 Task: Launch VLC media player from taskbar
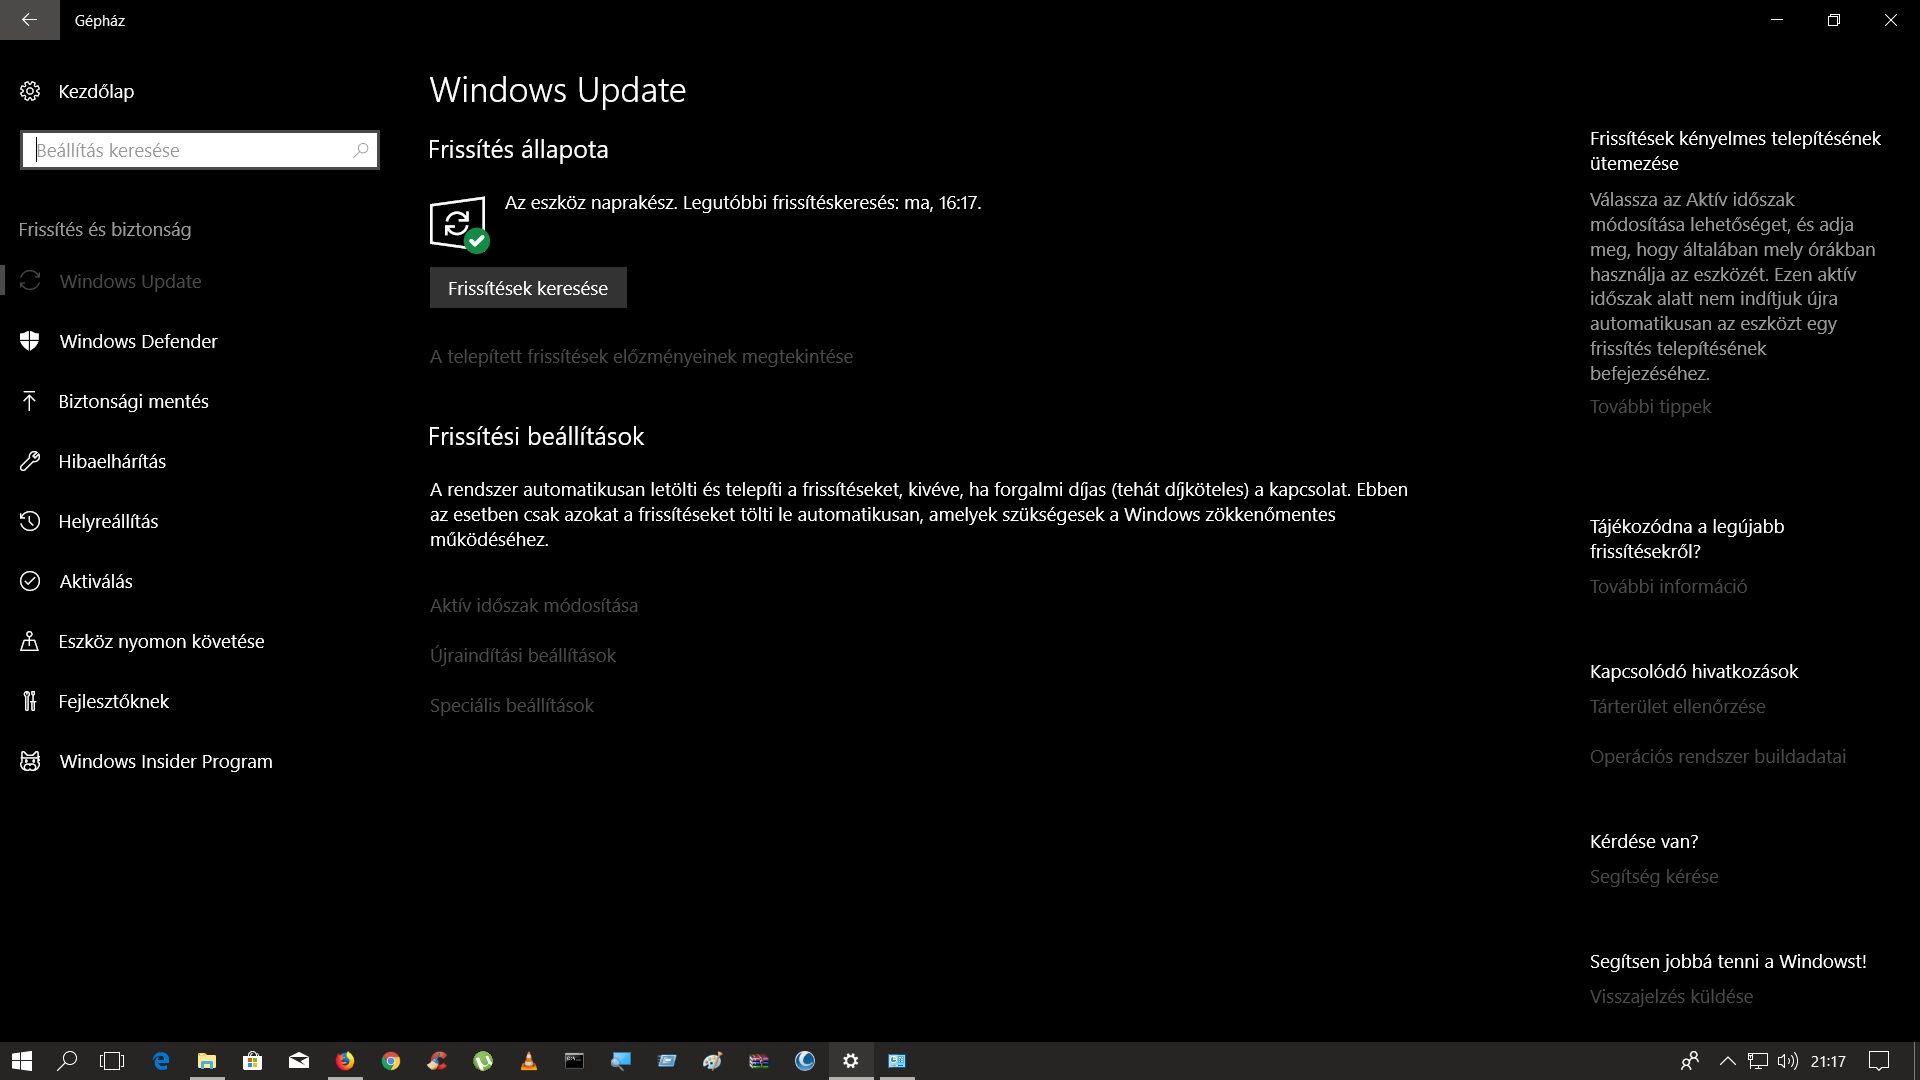(529, 1061)
